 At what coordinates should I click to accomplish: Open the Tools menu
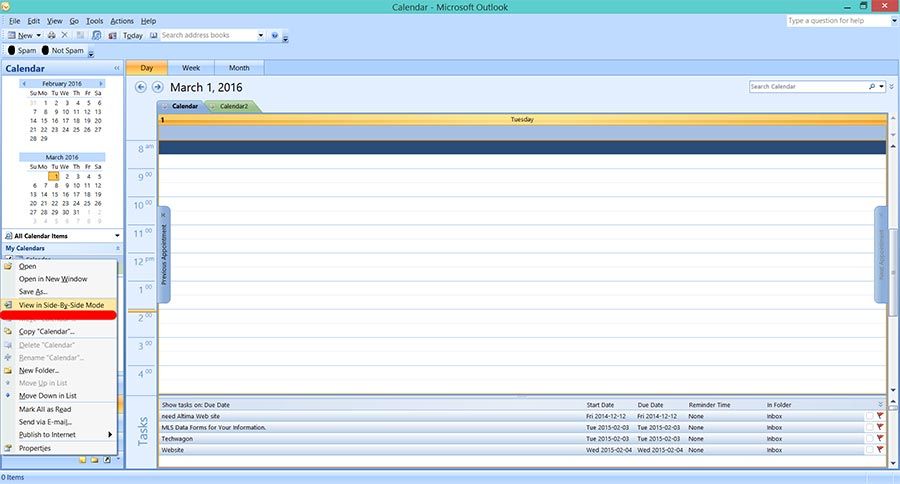(x=95, y=21)
